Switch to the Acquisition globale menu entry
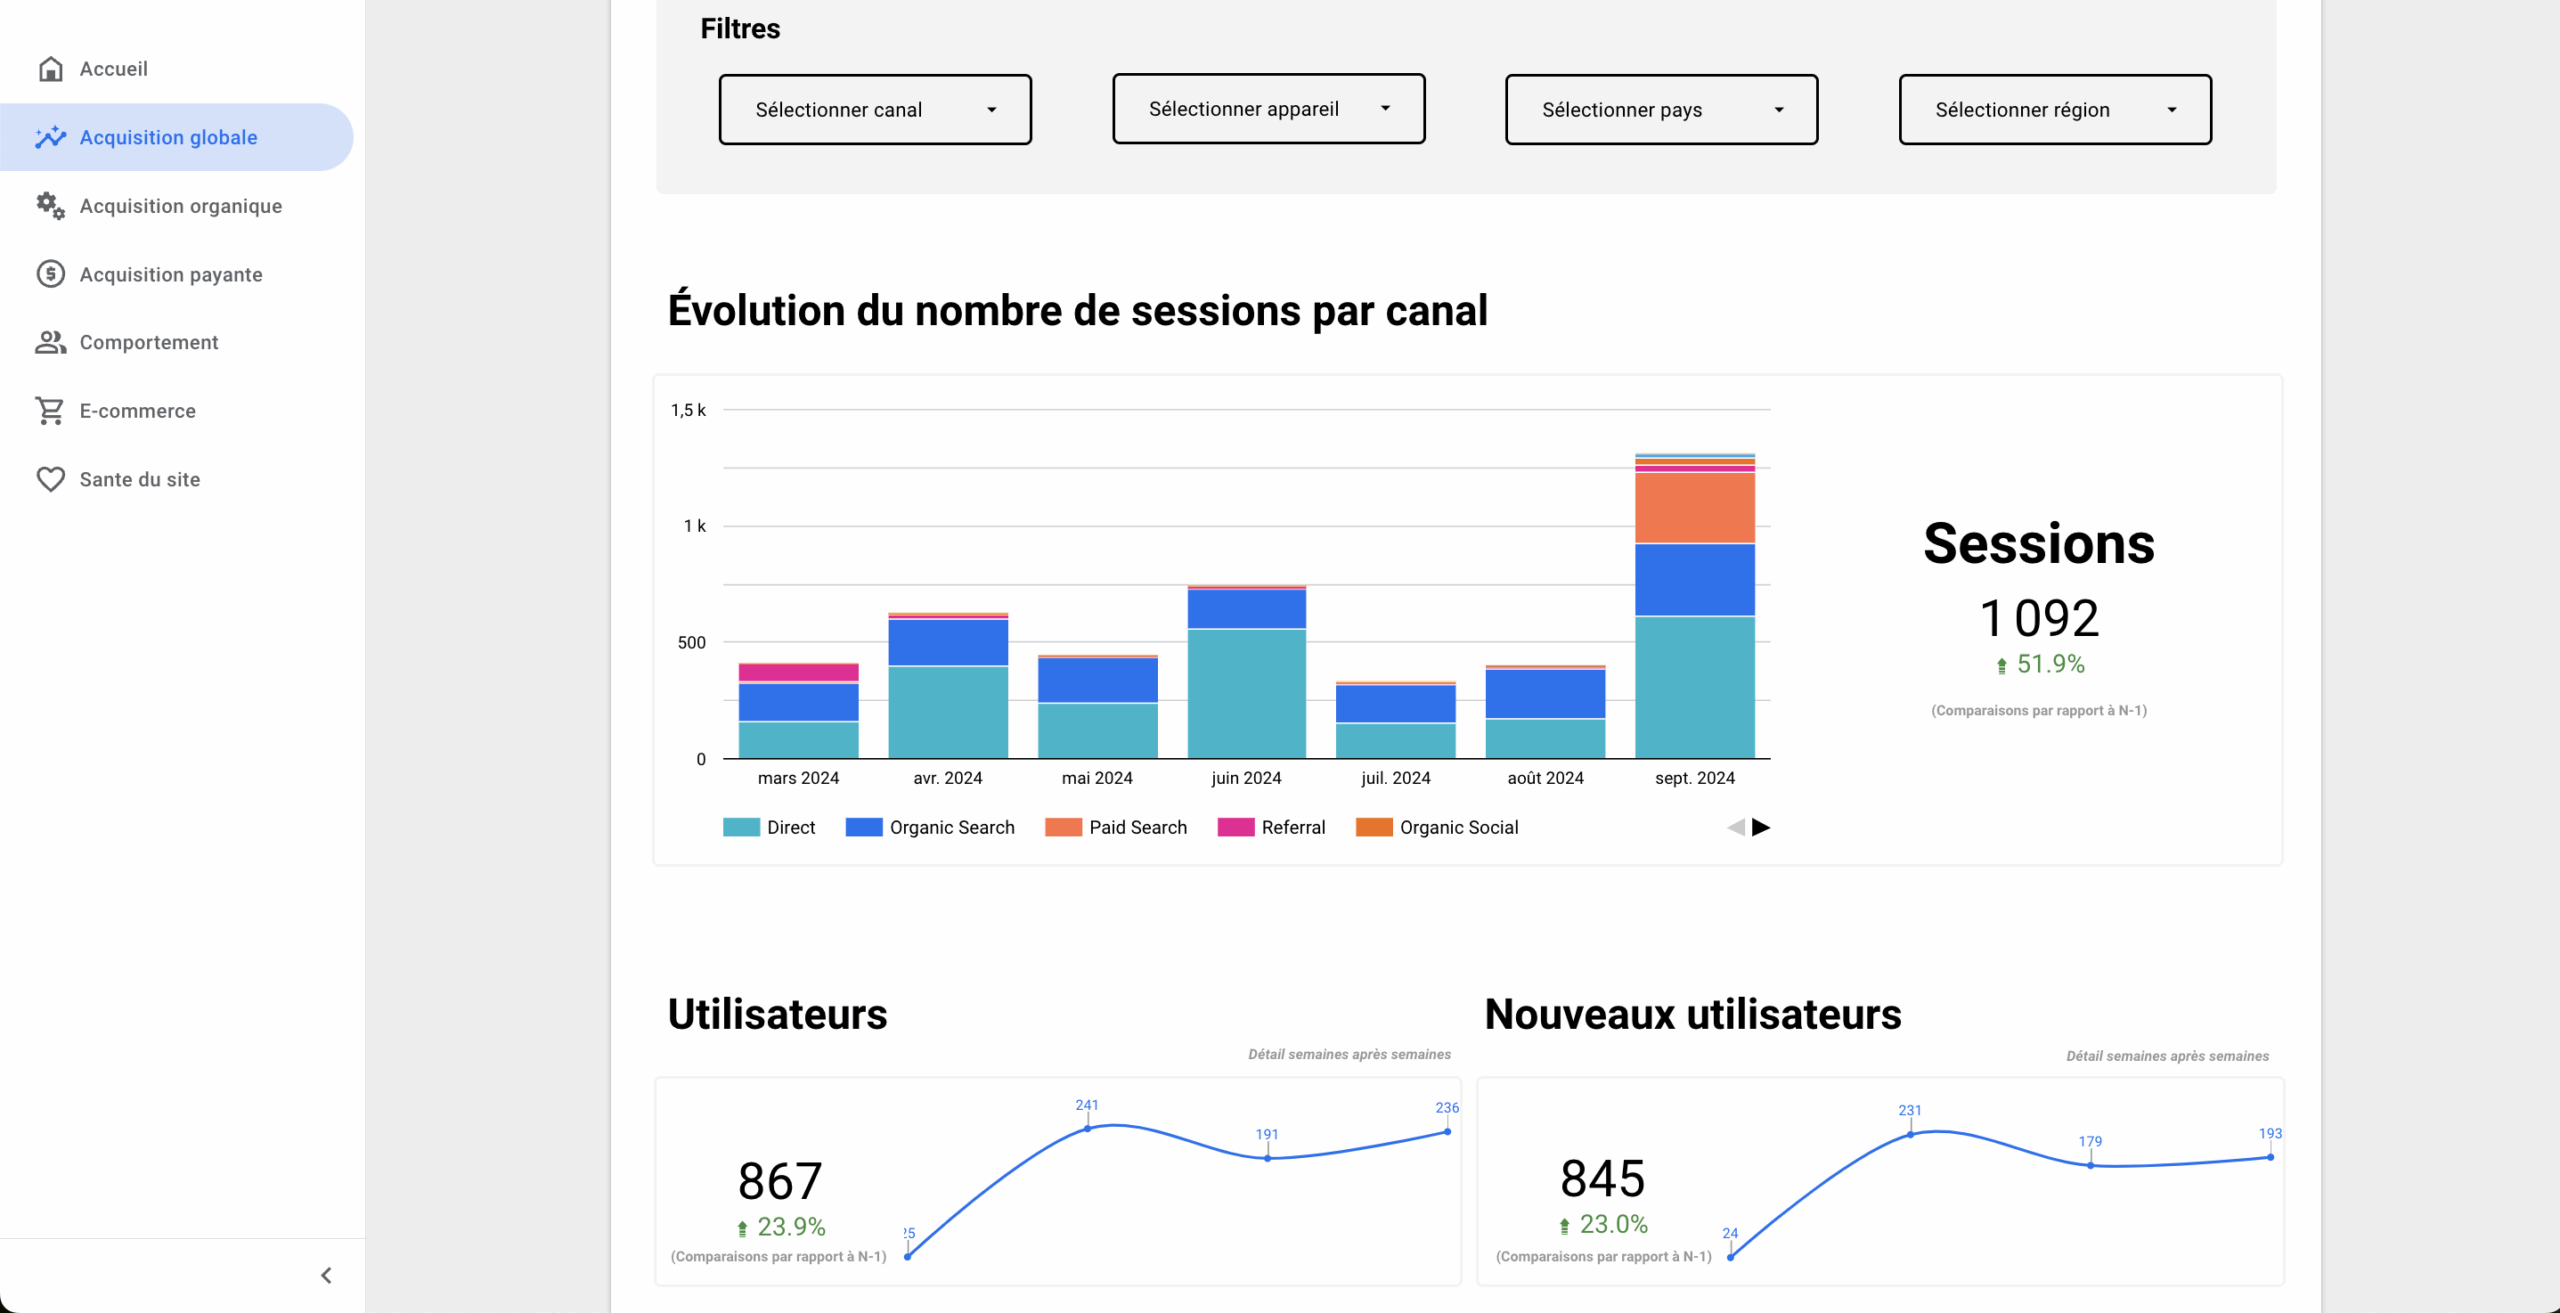Image resolution: width=2560 pixels, height=1313 pixels. [168, 137]
